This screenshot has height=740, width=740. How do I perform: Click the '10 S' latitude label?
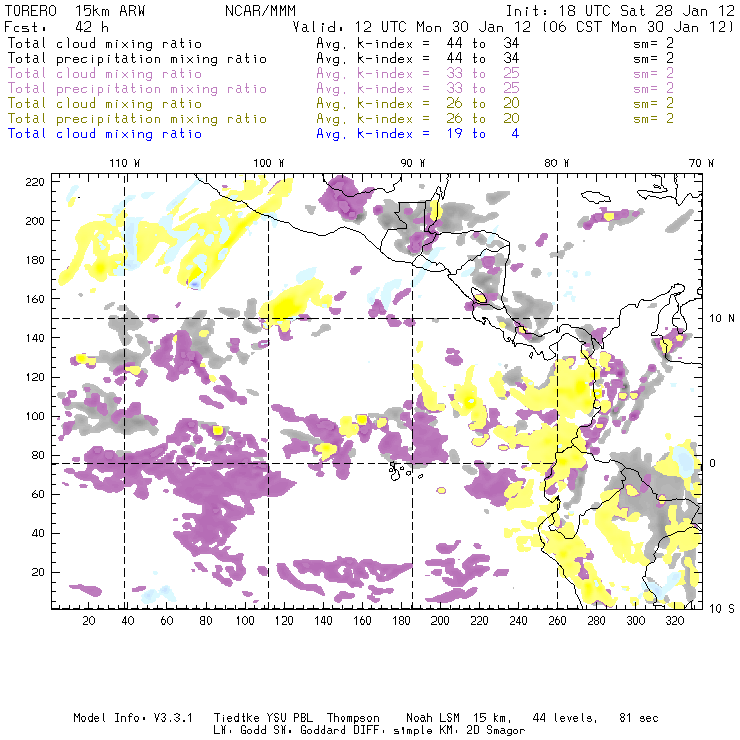[x=722, y=609]
